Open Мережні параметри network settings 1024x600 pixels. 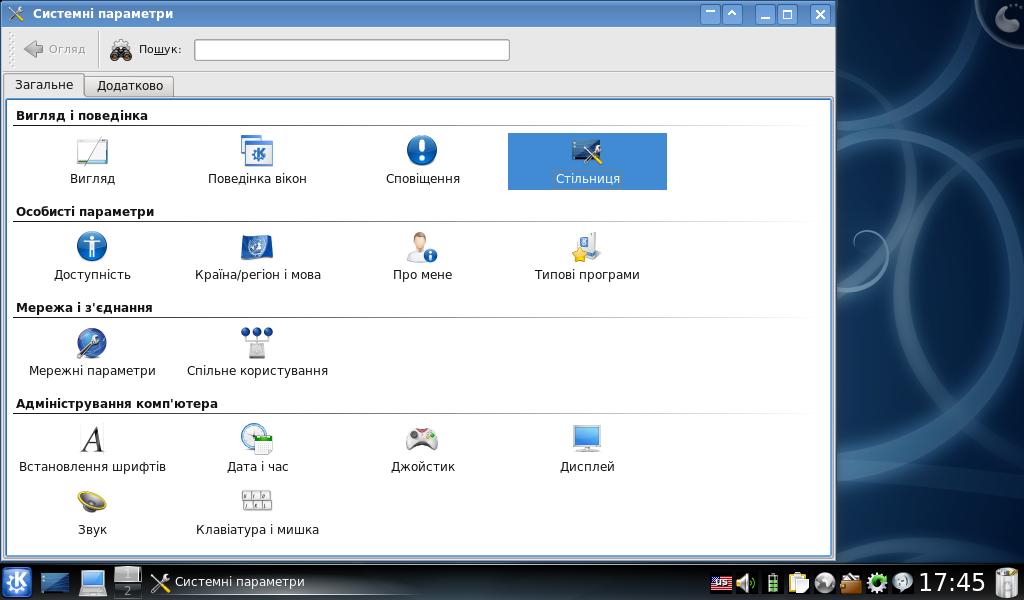tap(92, 353)
